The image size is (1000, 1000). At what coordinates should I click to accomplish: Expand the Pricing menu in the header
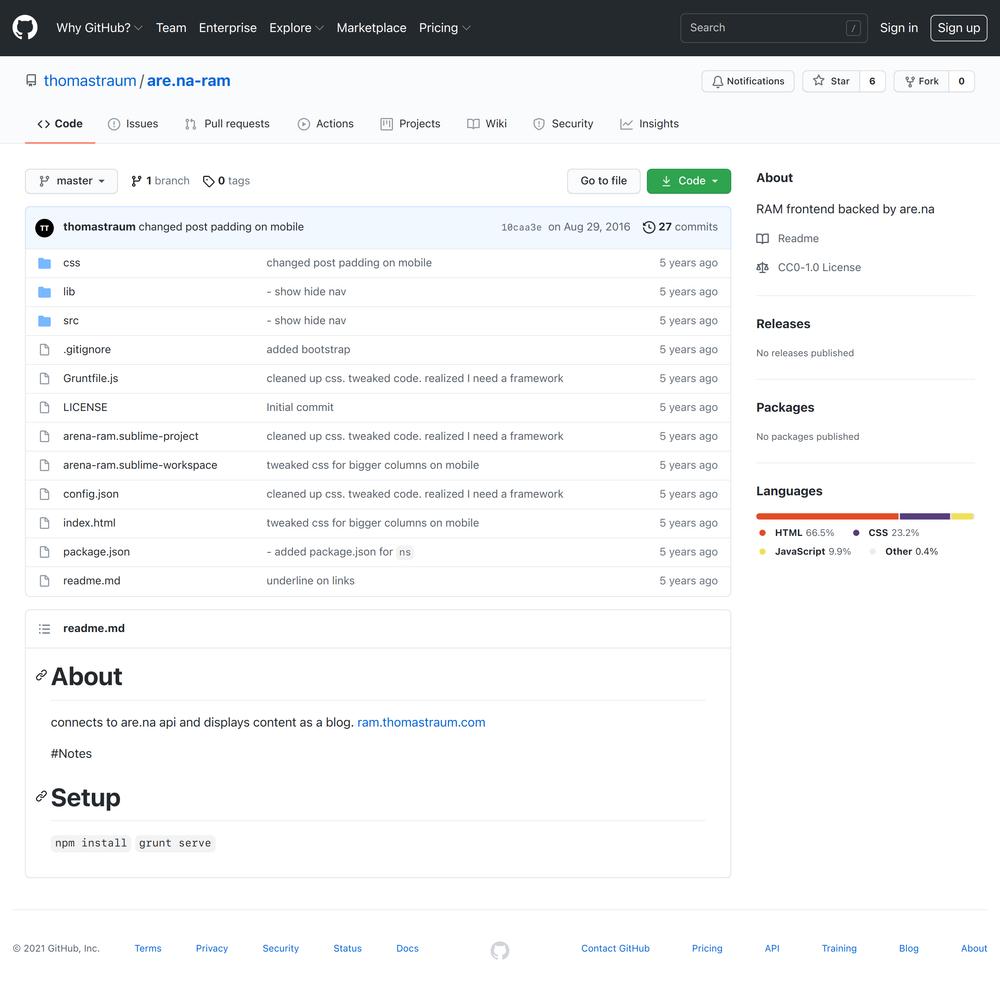(x=445, y=27)
